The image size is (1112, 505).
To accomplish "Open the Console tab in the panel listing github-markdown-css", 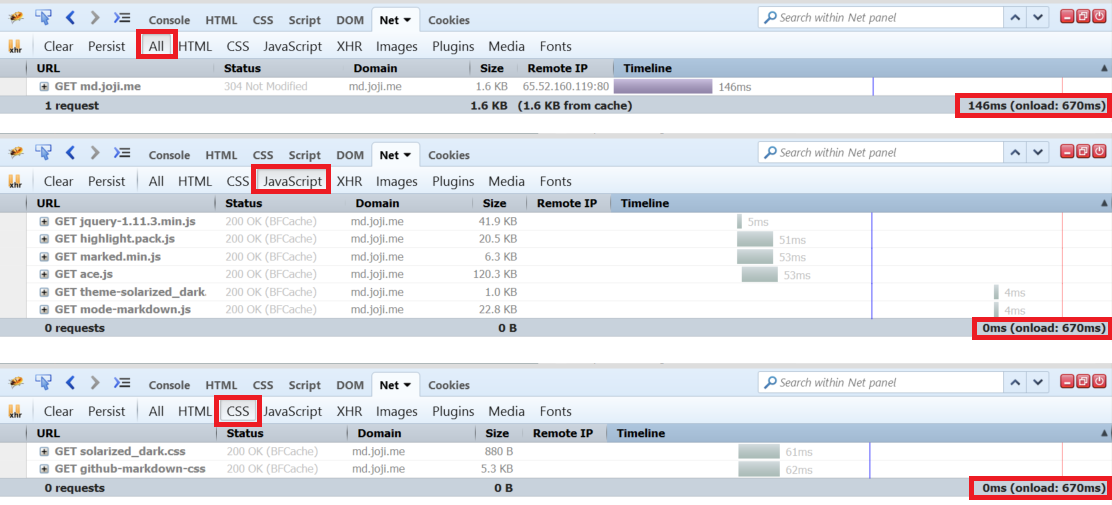I will (x=169, y=385).
